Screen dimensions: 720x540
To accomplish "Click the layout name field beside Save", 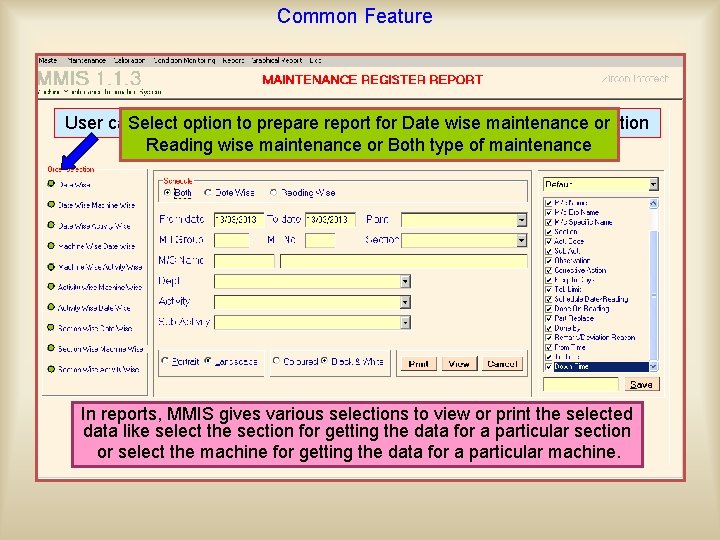I will click(x=581, y=384).
